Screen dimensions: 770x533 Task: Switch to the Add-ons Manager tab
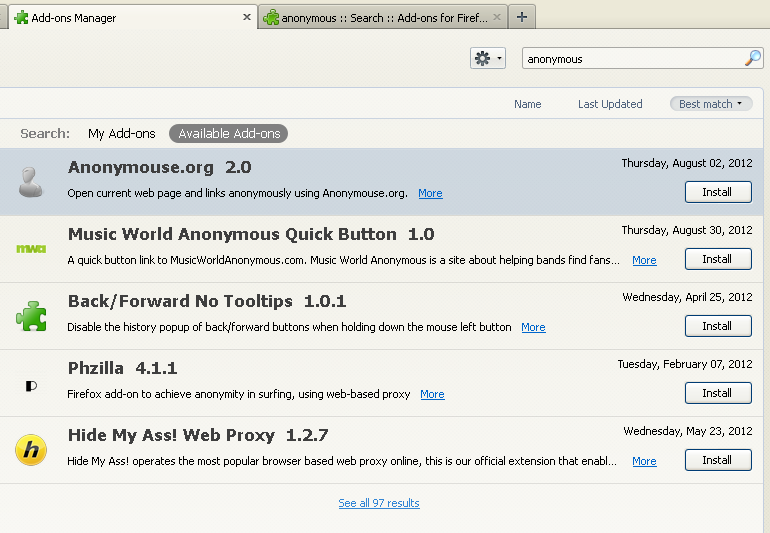pos(120,17)
